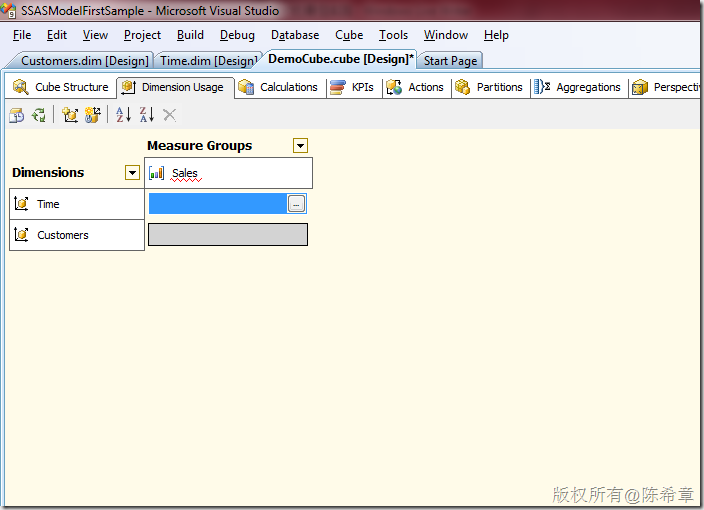
Task: Click the gray Customers-Sales relationship cell
Action: click(228, 234)
